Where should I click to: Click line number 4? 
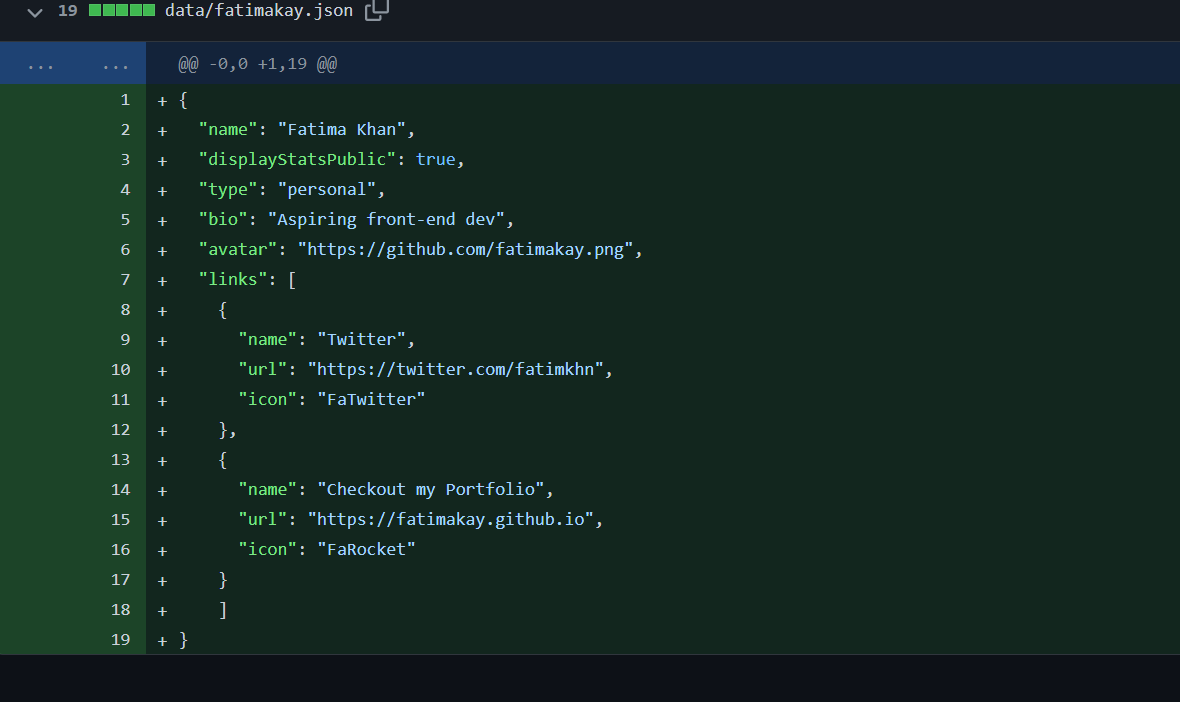pos(125,190)
